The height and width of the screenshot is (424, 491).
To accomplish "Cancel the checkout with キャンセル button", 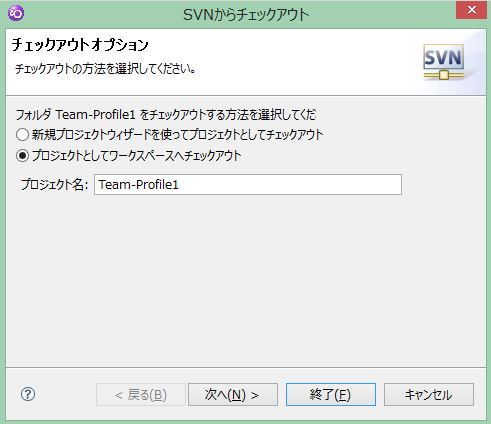I will click(429, 395).
